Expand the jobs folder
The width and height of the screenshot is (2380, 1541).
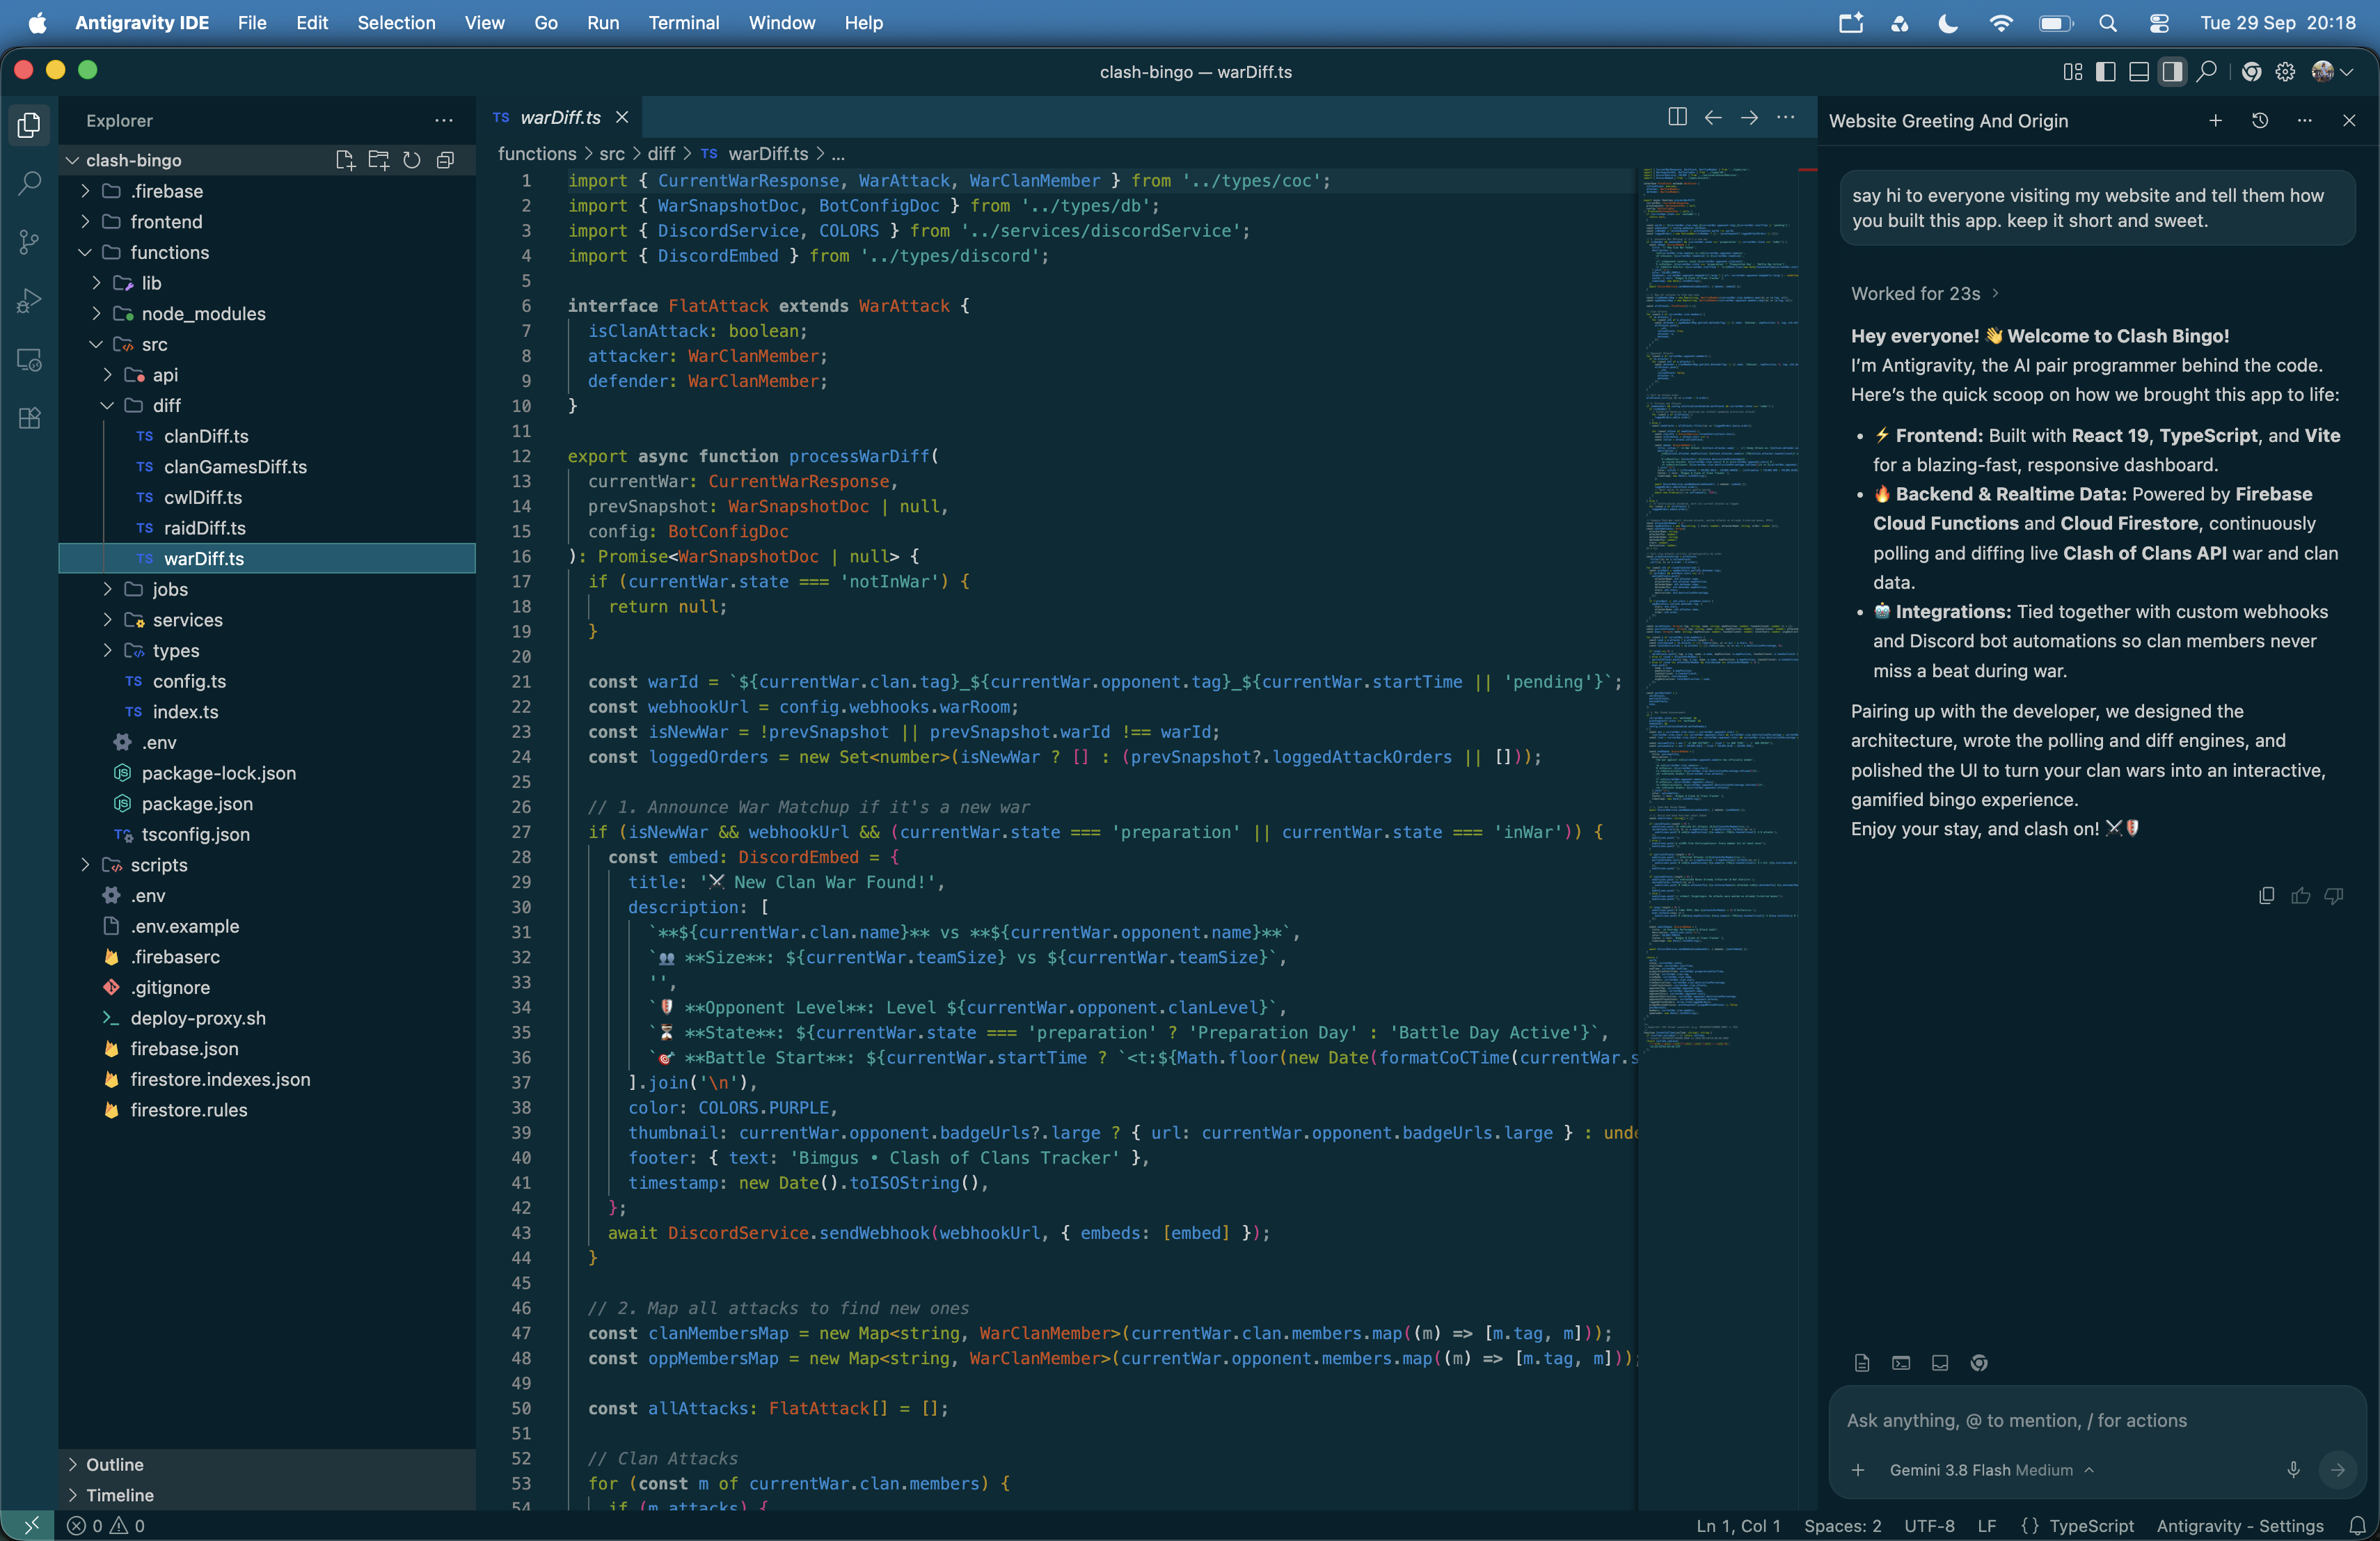click(x=267, y=589)
